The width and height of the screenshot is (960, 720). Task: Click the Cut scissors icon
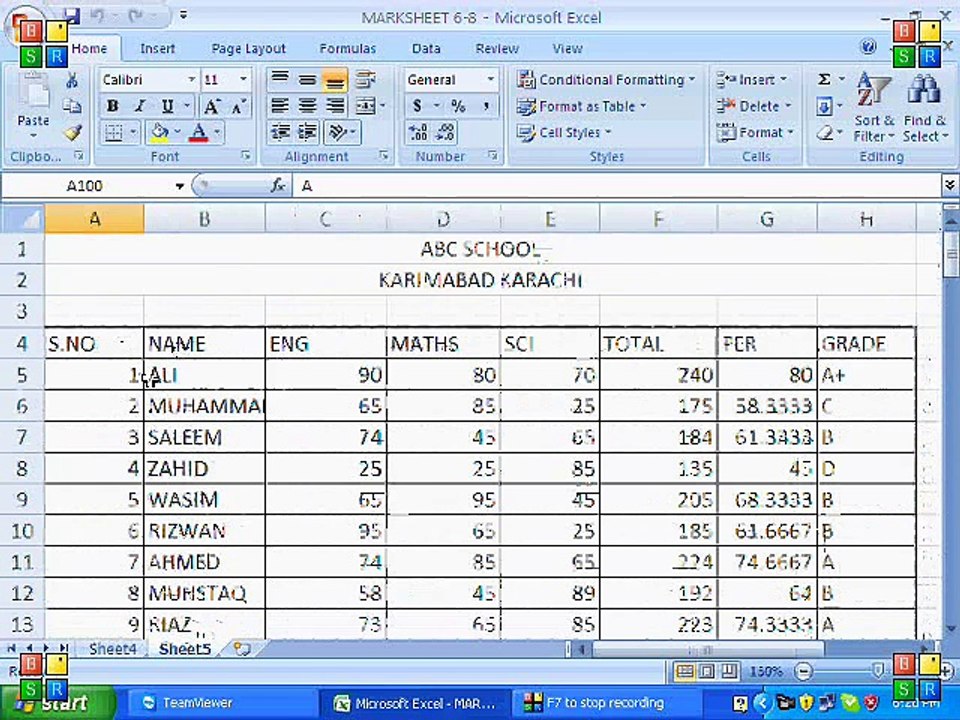point(72,80)
